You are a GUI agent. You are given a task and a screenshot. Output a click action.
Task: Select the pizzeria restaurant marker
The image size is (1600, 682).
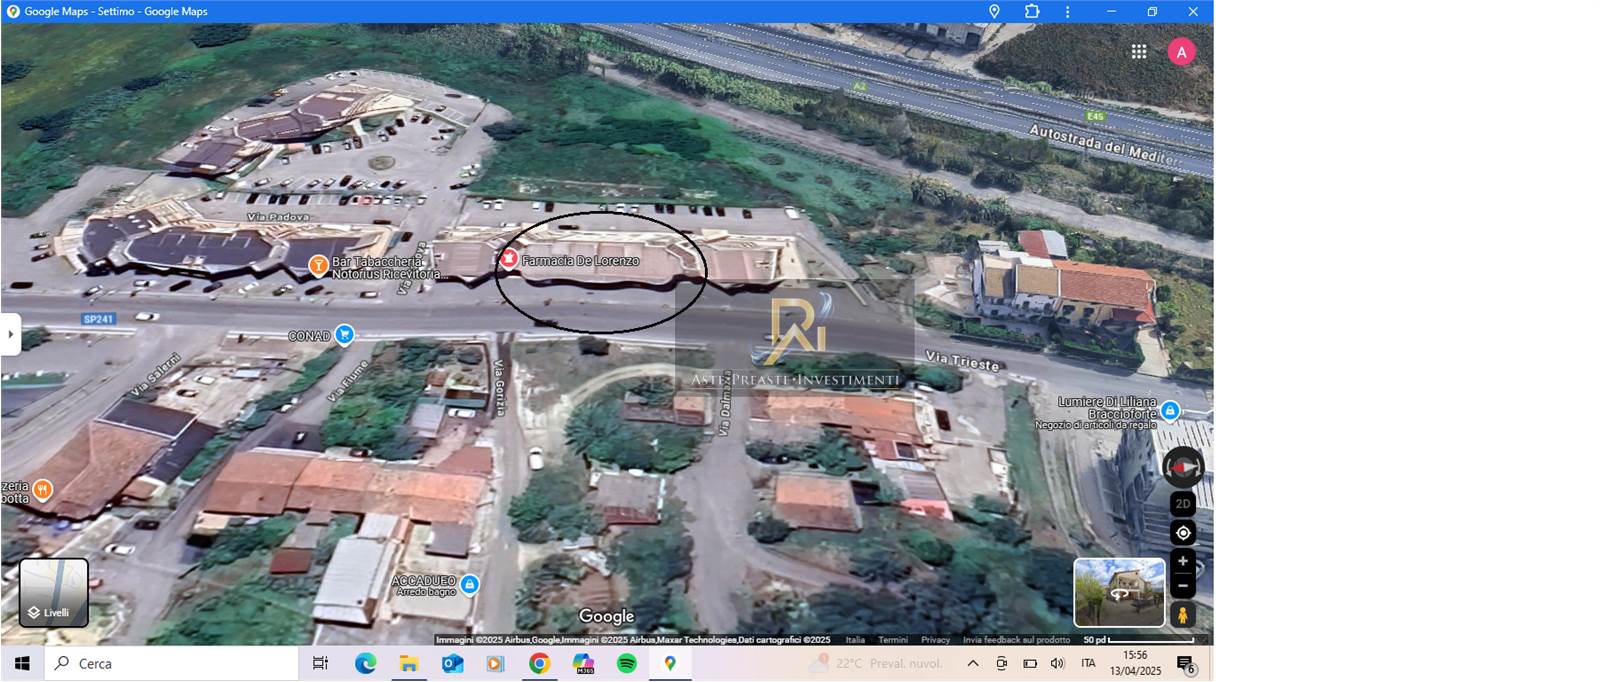pyautogui.click(x=42, y=489)
